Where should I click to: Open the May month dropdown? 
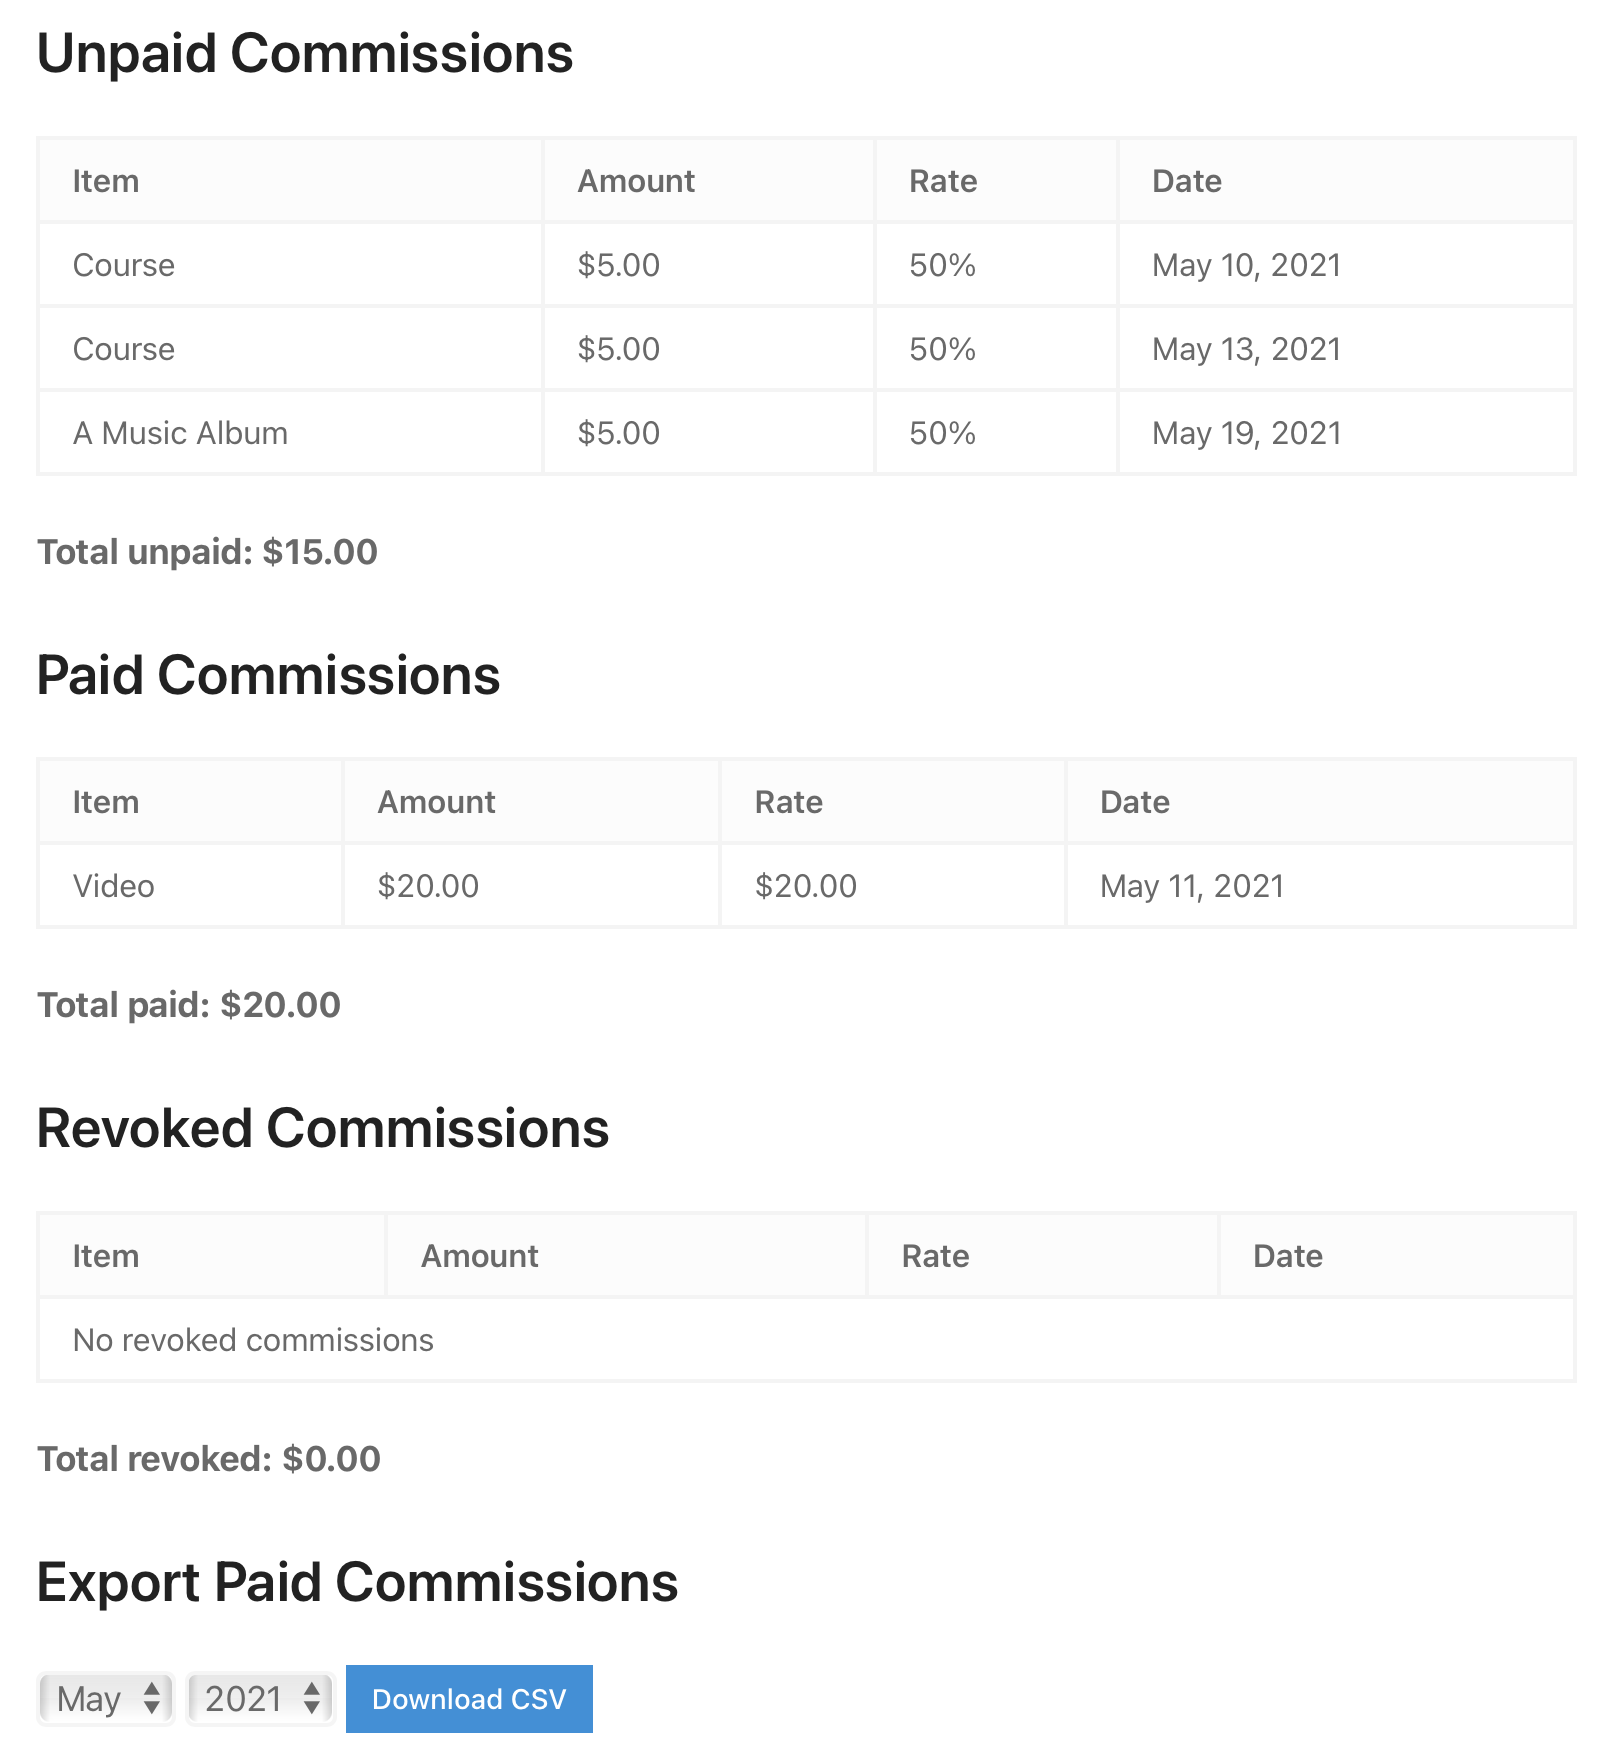pyautogui.click(x=107, y=1698)
